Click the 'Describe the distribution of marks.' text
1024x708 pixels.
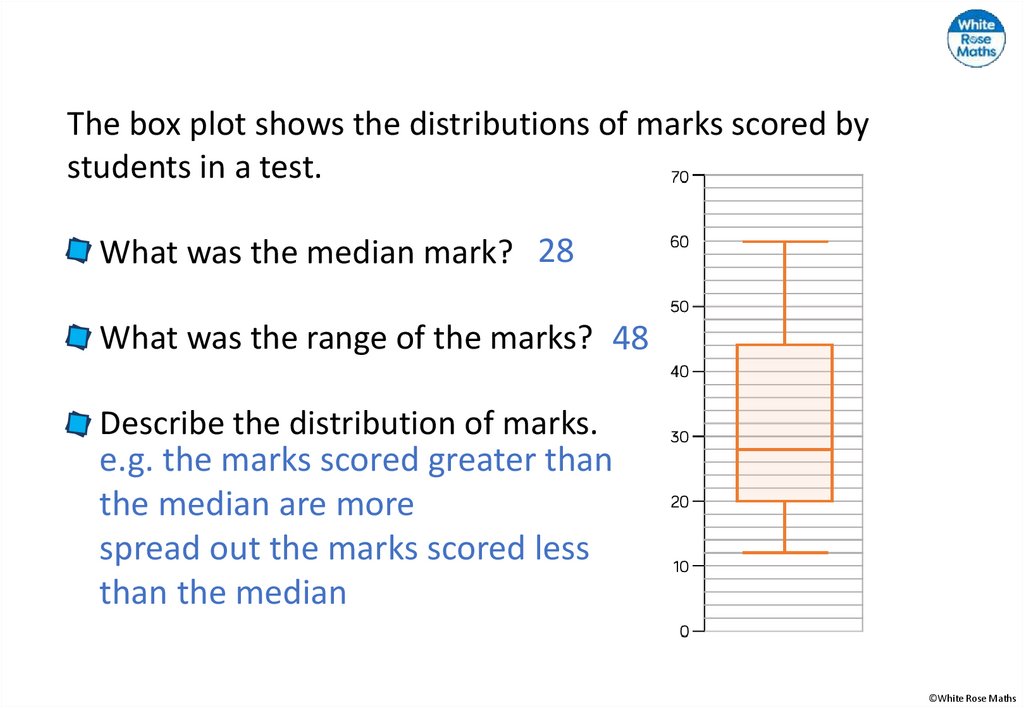[349, 424]
